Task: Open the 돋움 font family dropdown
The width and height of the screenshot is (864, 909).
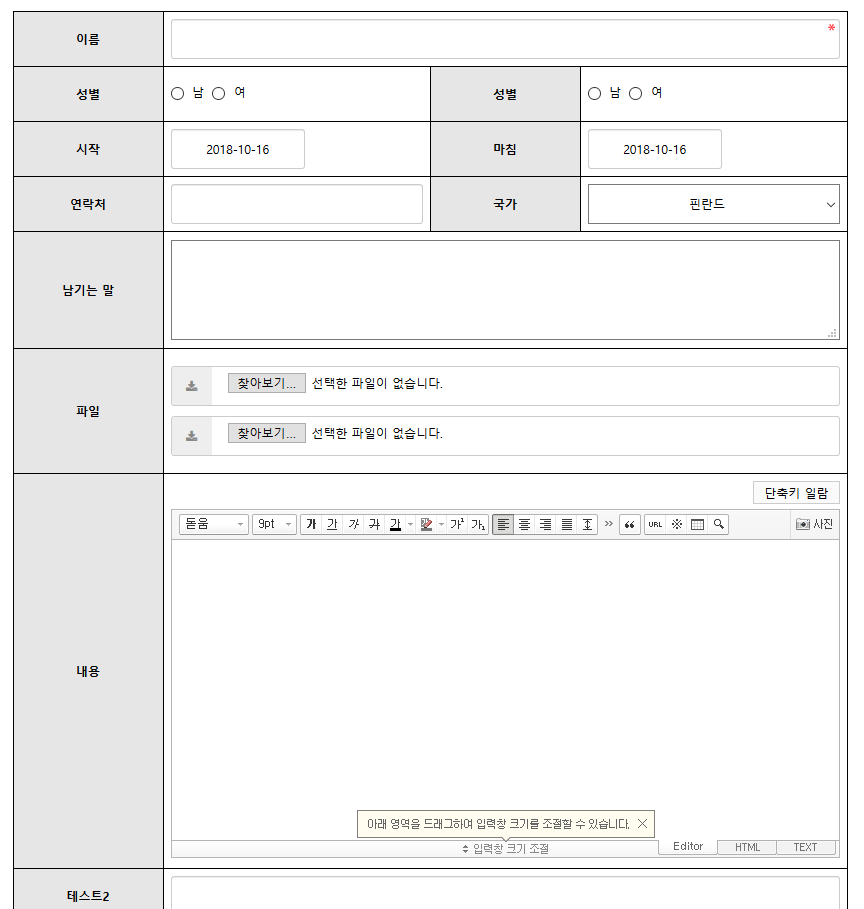Action: coord(213,524)
